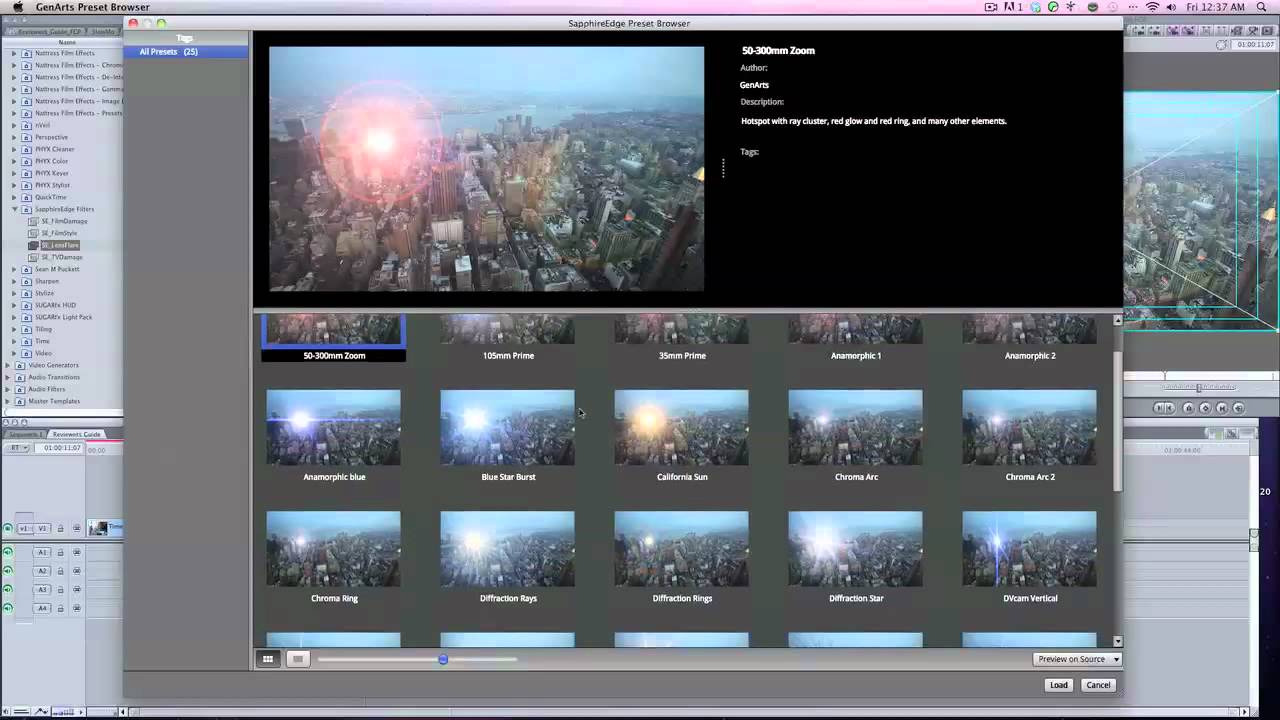Select SE_TVDamage filter in Effects browser
This screenshot has width=1280, height=720.
[x=62, y=257]
